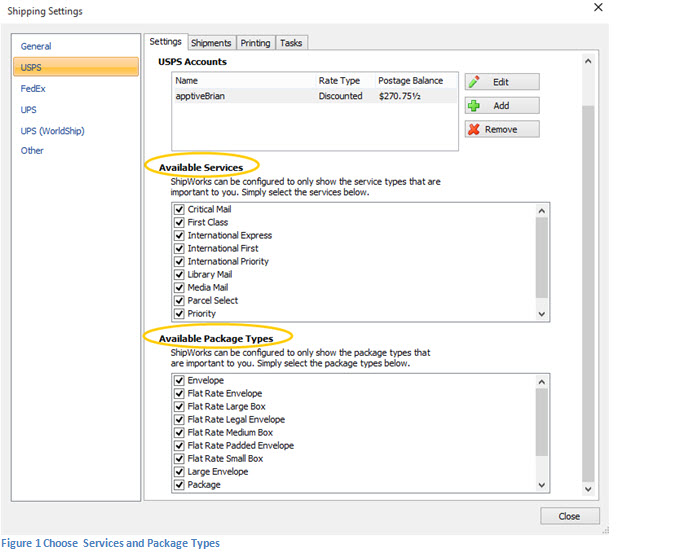Viewport: 673px width, 553px height.
Task: Toggle Flat Rate Legal Envelope checkbox
Action: (x=179, y=419)
